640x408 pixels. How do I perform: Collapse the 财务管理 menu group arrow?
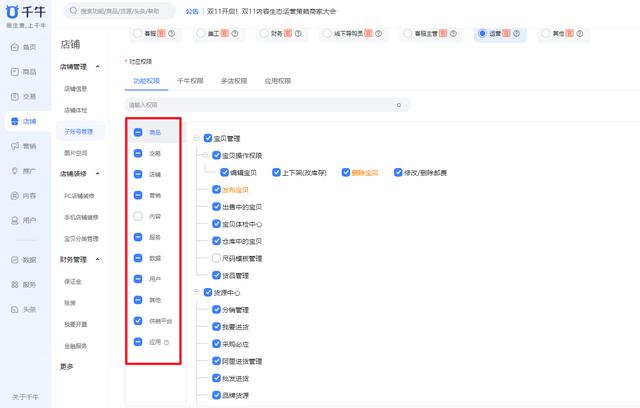coord(98,259)
